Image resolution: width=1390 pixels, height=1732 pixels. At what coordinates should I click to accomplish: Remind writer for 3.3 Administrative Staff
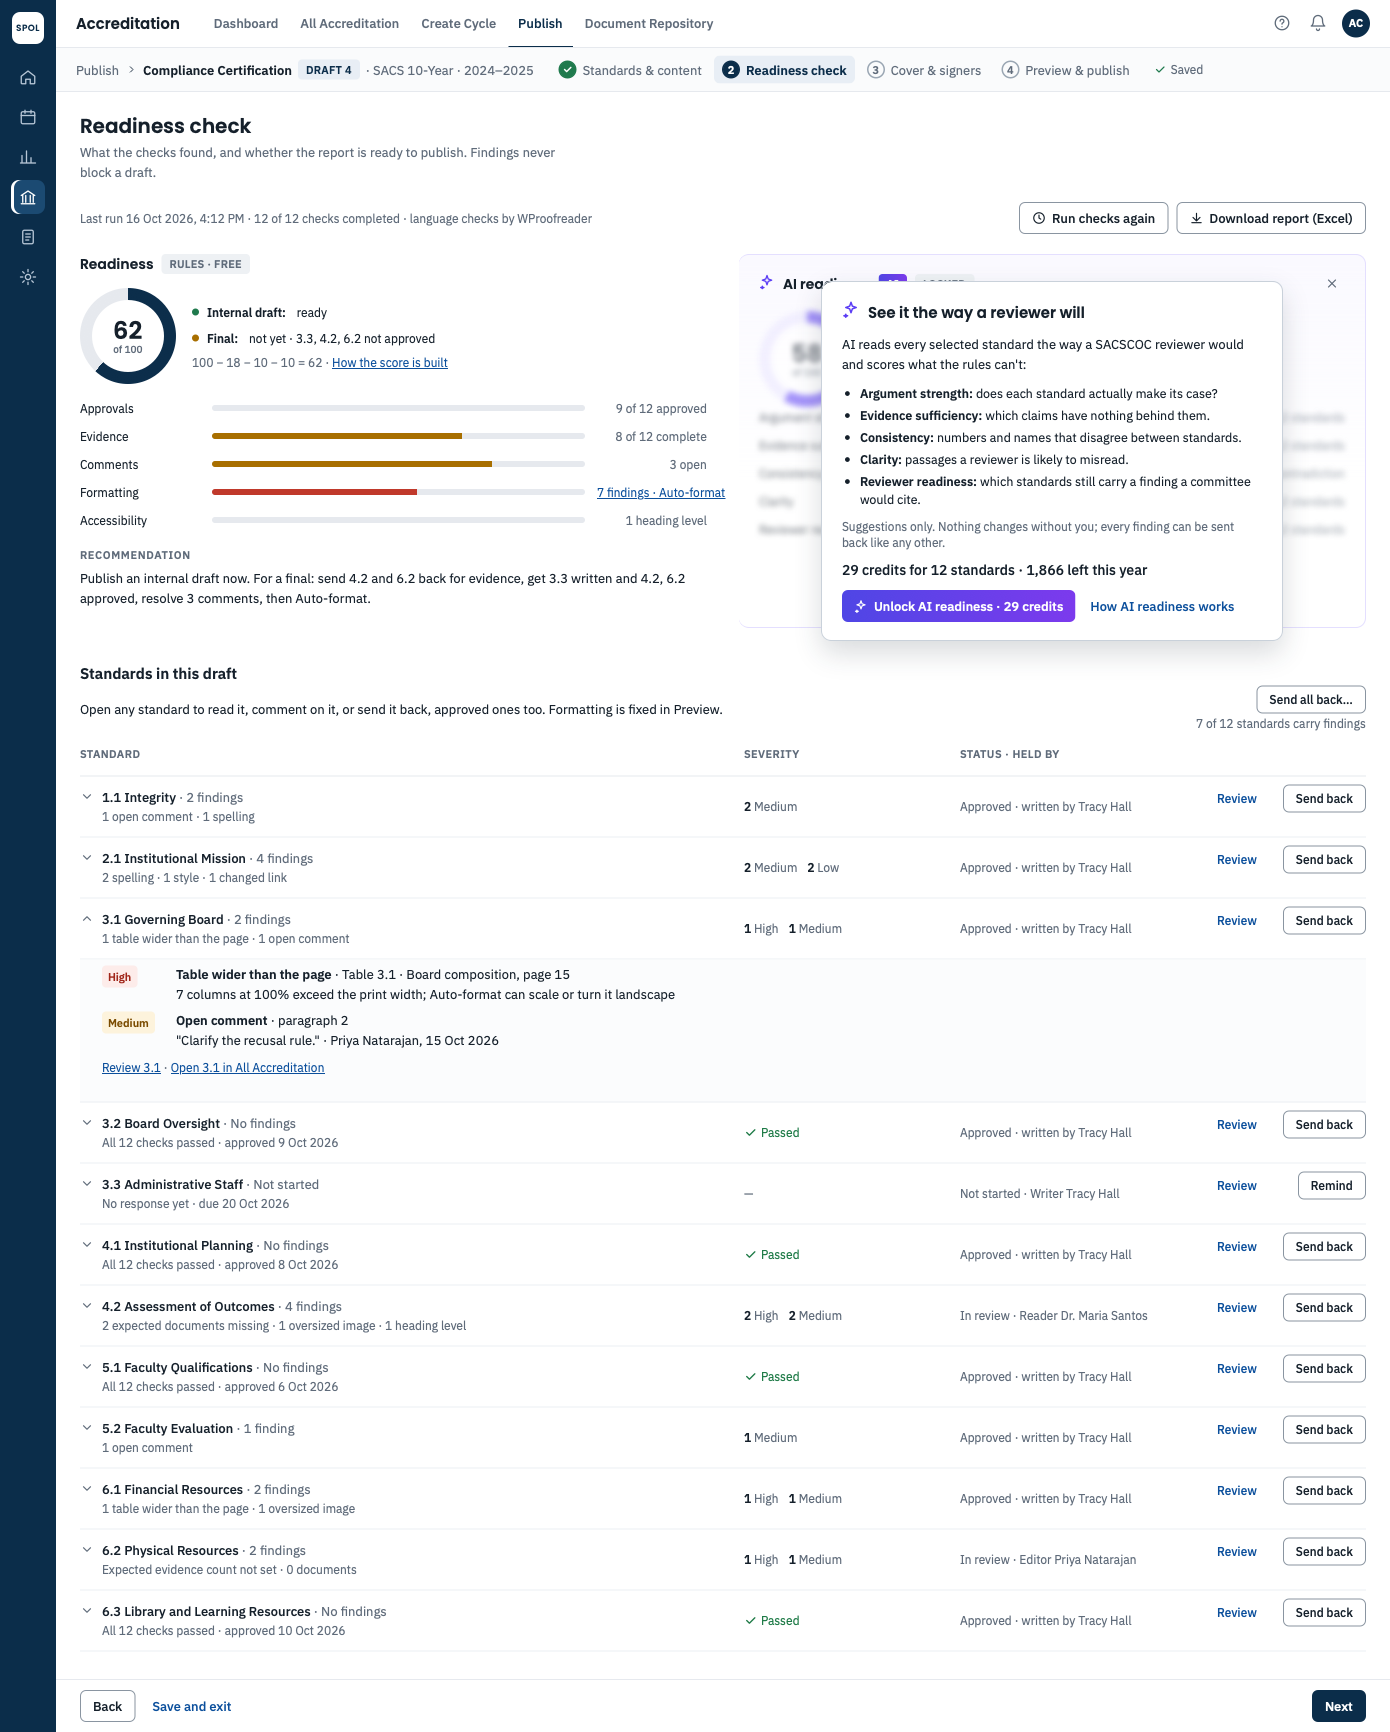tap(1332, 1186)
